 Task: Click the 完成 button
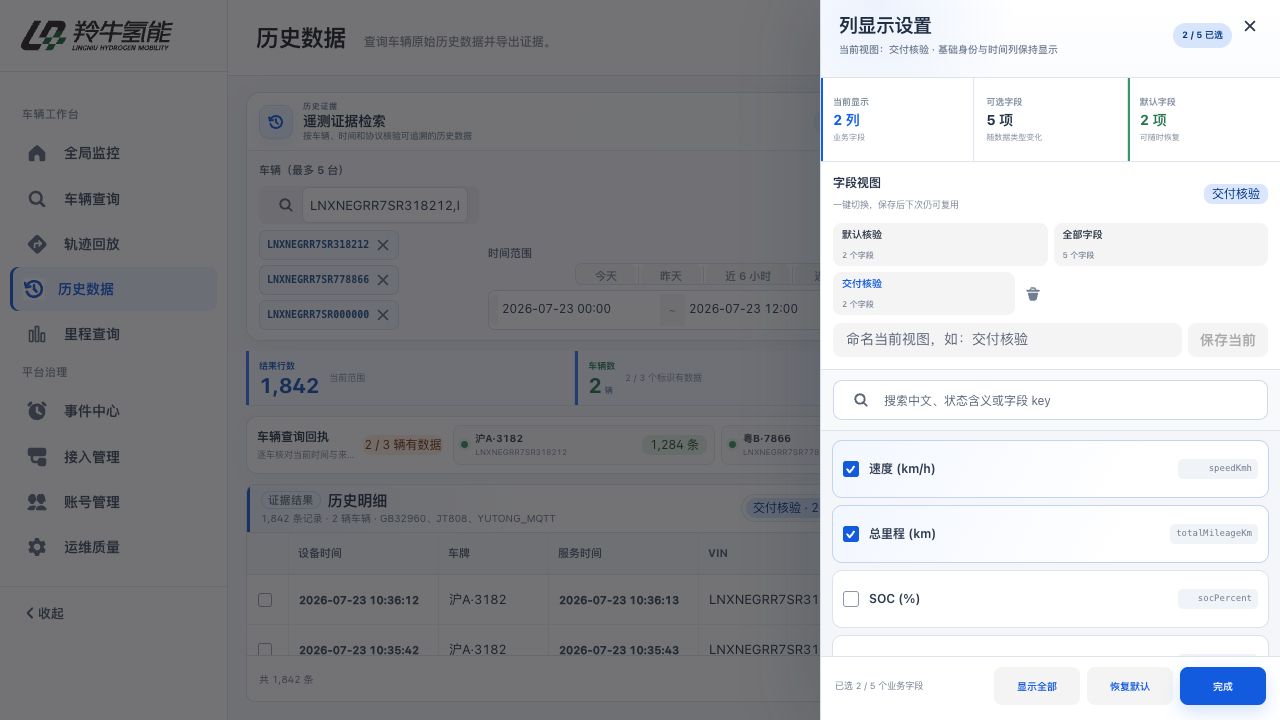(x=1223, y=686)
